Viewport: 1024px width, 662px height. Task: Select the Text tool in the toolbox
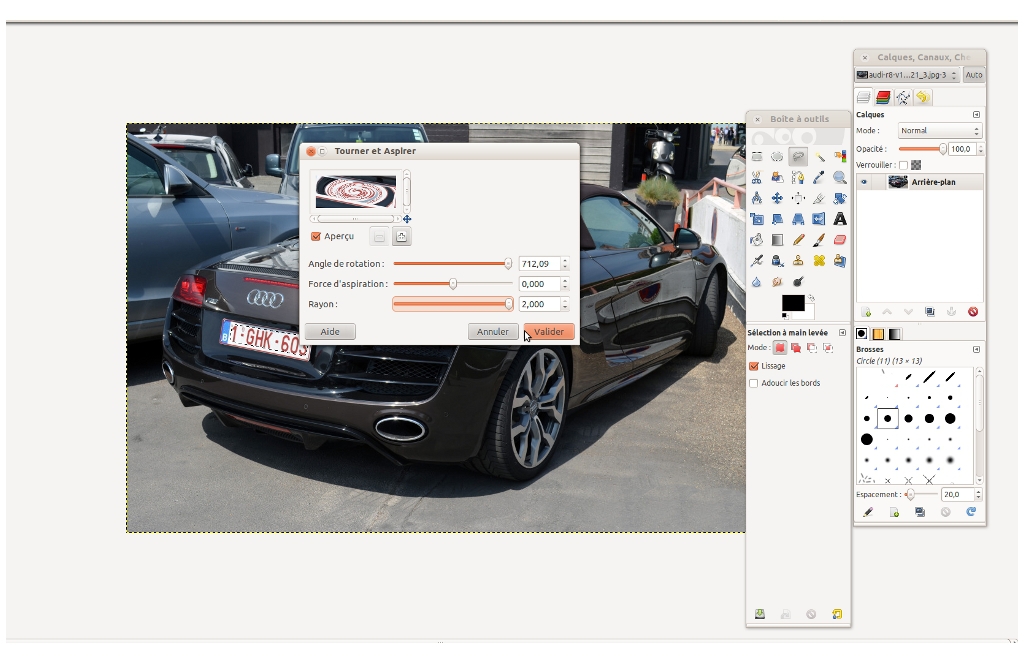840,219
